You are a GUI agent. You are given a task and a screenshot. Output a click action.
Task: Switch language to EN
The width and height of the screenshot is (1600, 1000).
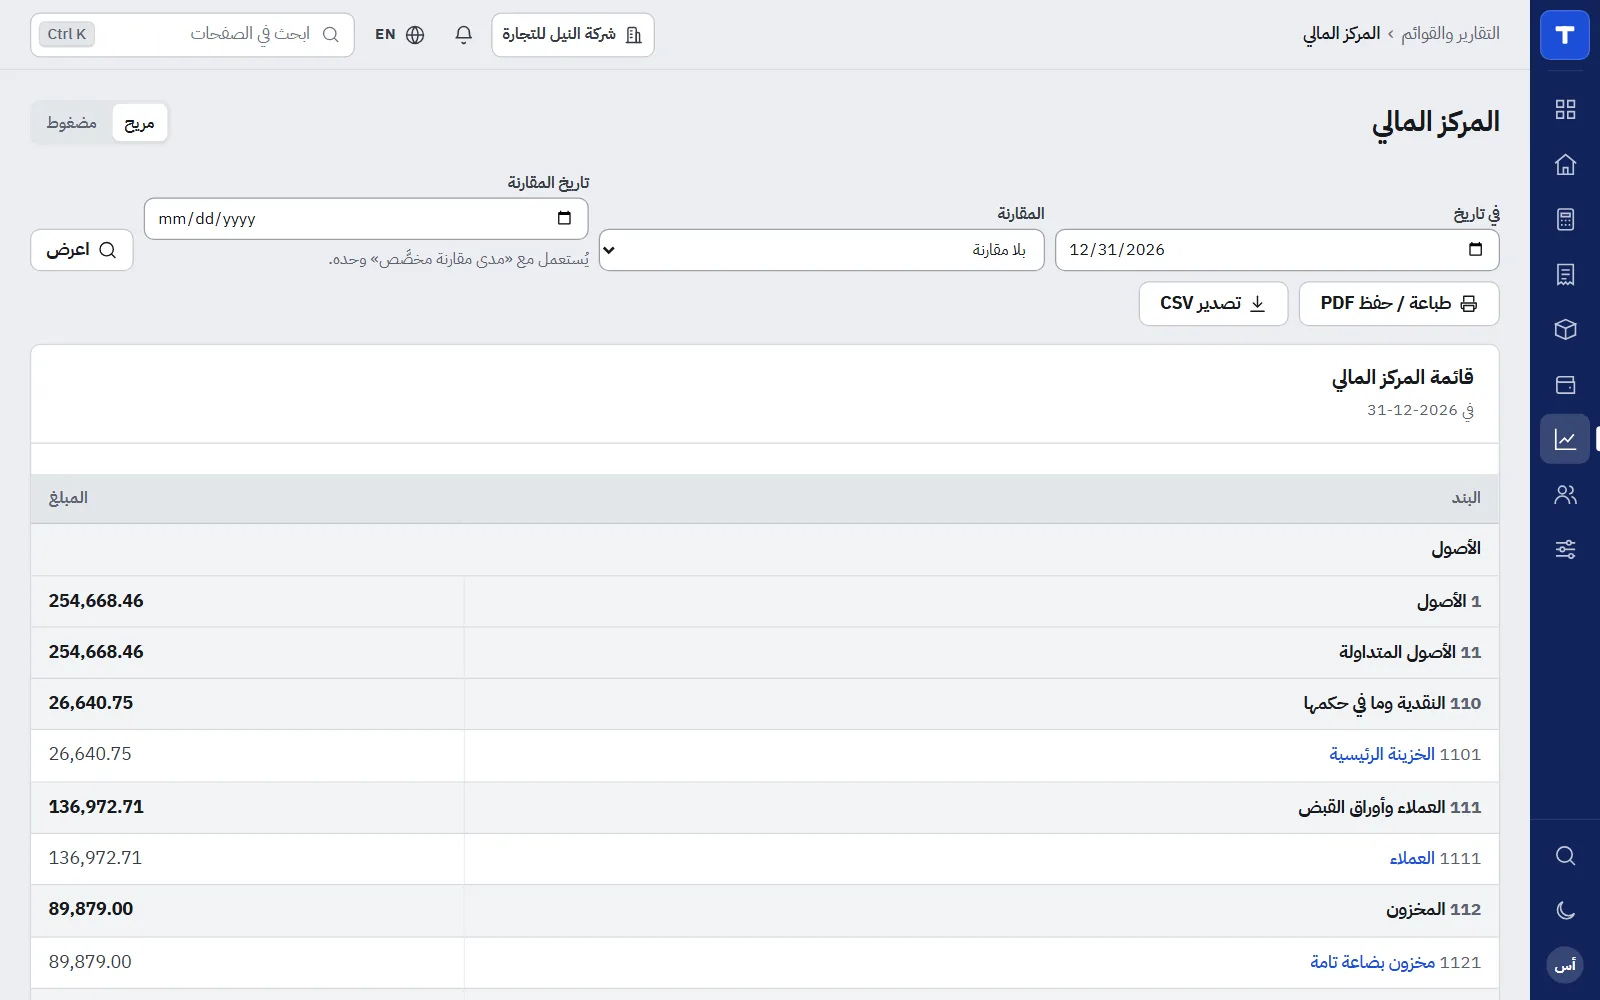click(x=399, y=35)
